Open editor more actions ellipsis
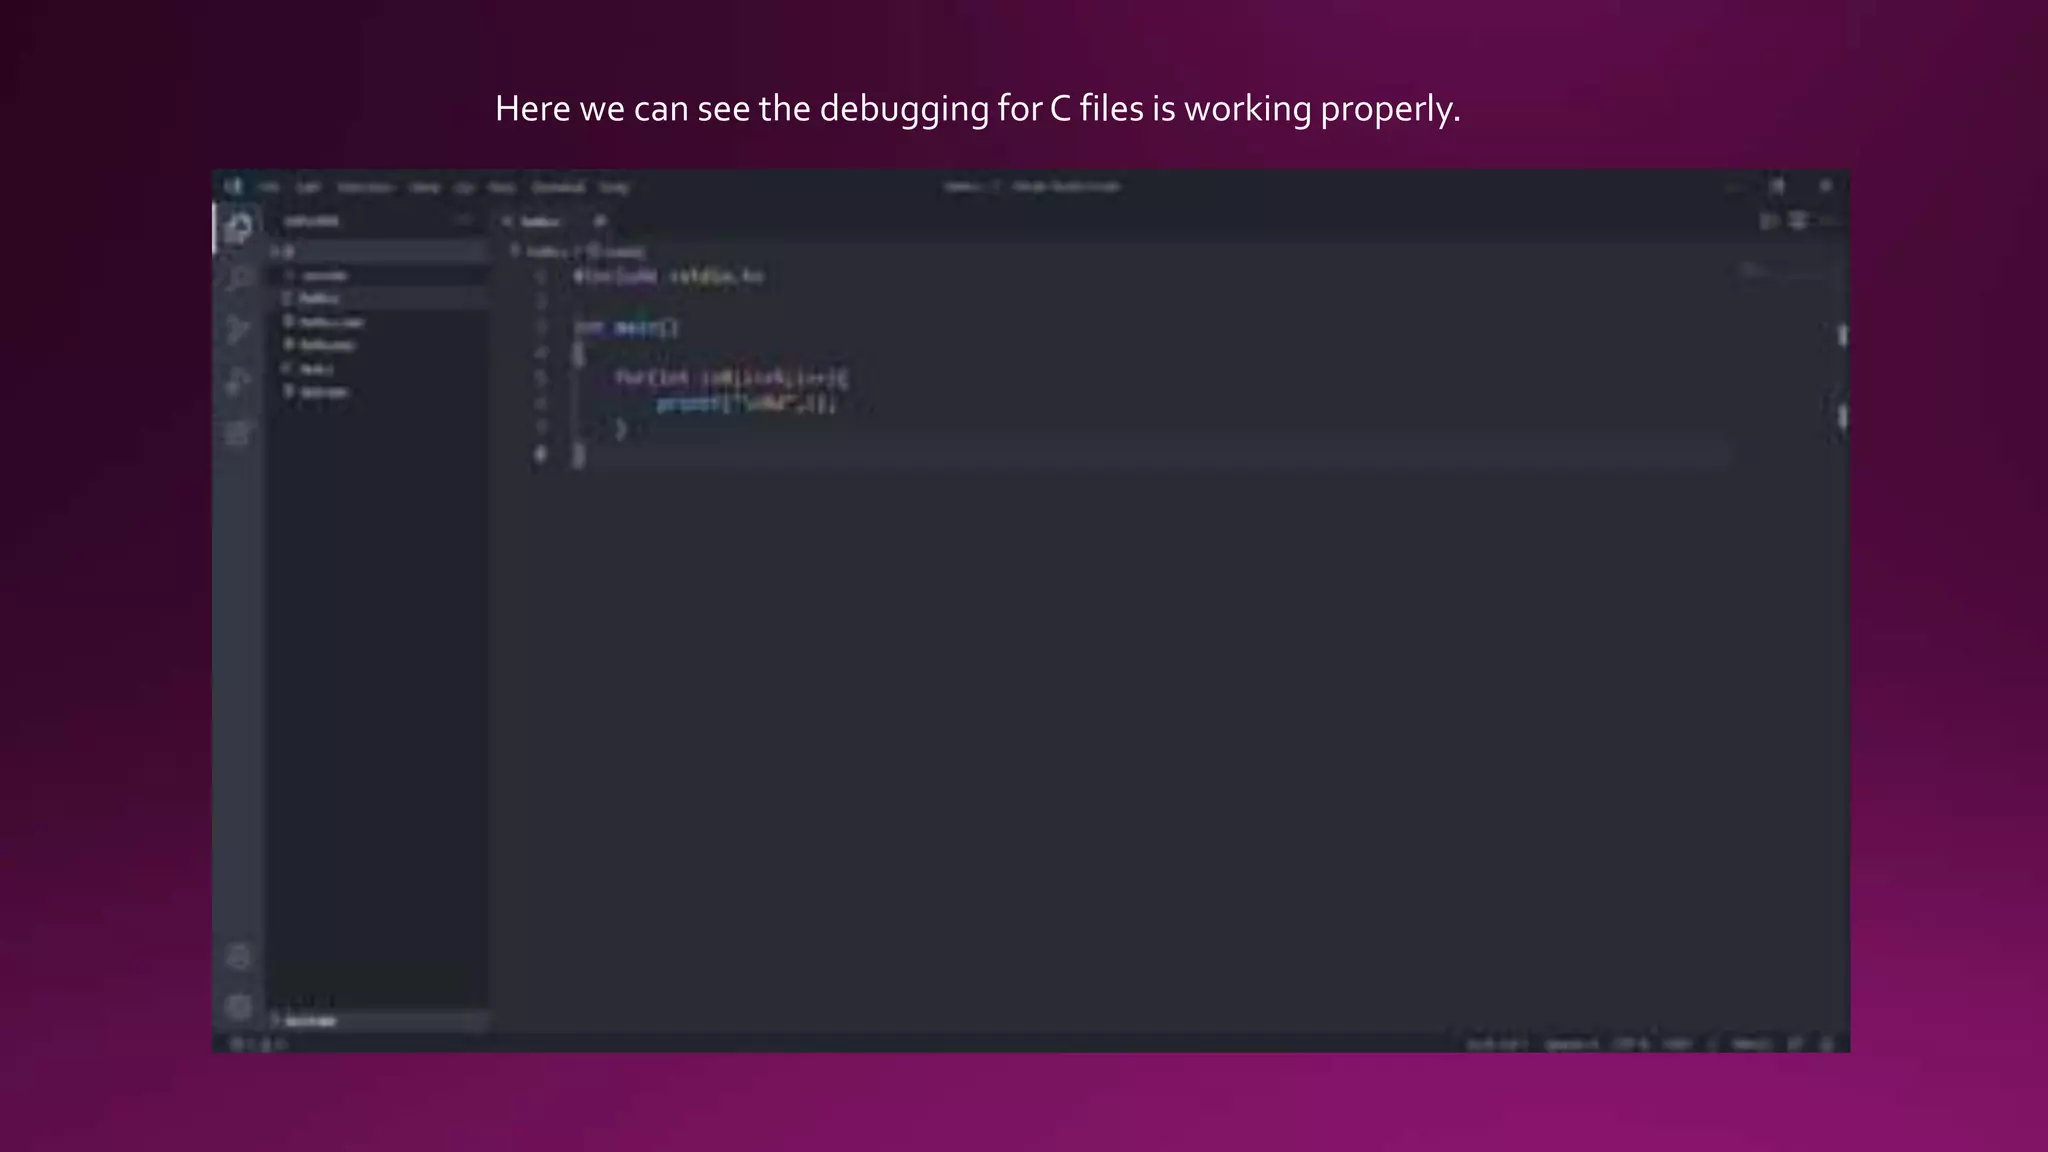The height and width of the screenshot is (1152, 2048). pos(1827,220)
